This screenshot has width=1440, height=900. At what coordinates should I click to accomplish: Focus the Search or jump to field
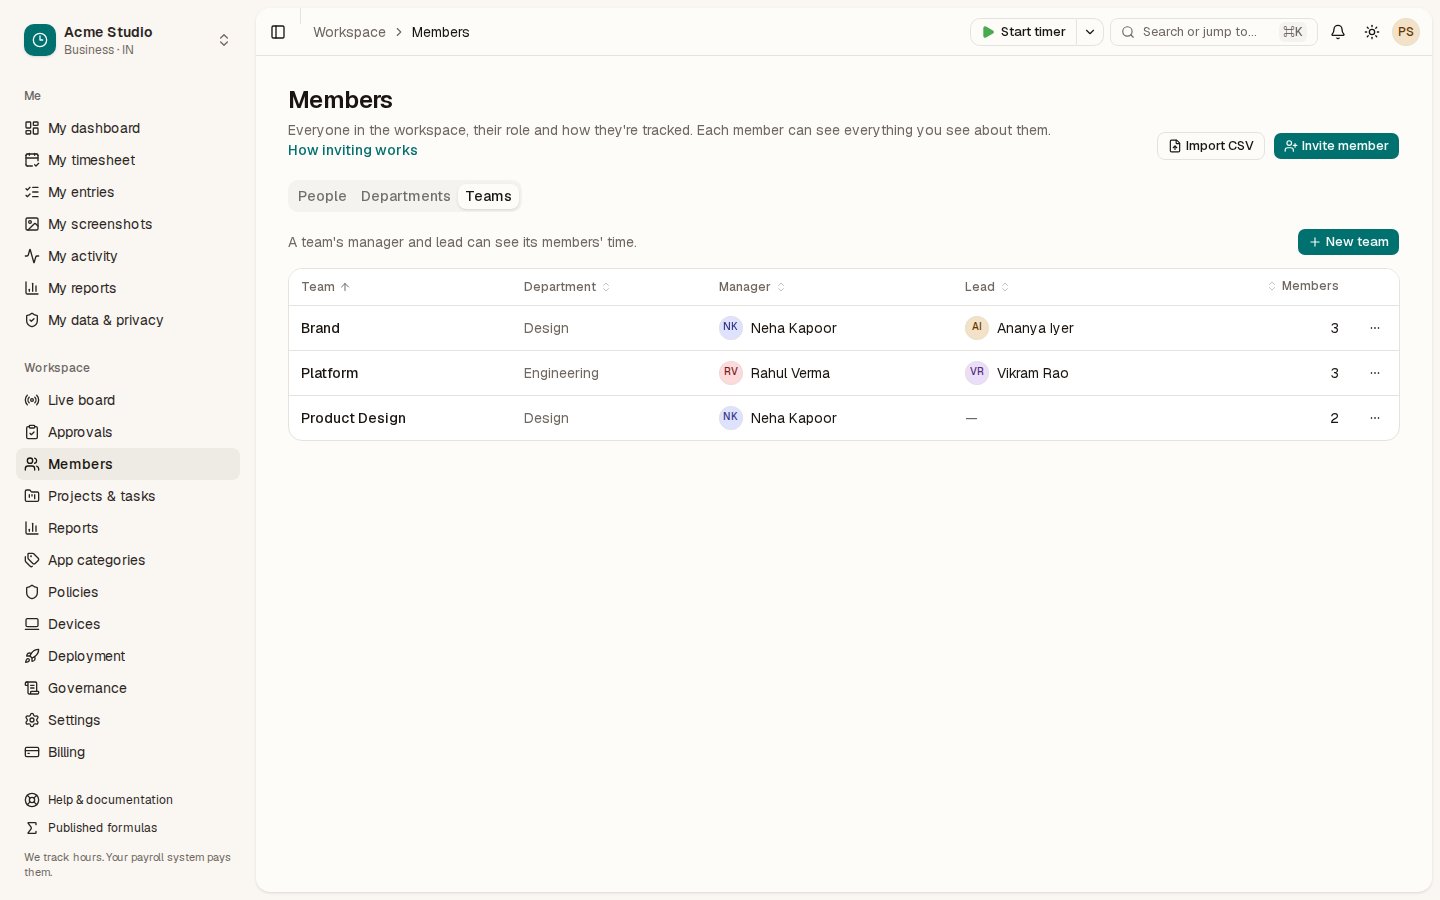pos(1214,32)
